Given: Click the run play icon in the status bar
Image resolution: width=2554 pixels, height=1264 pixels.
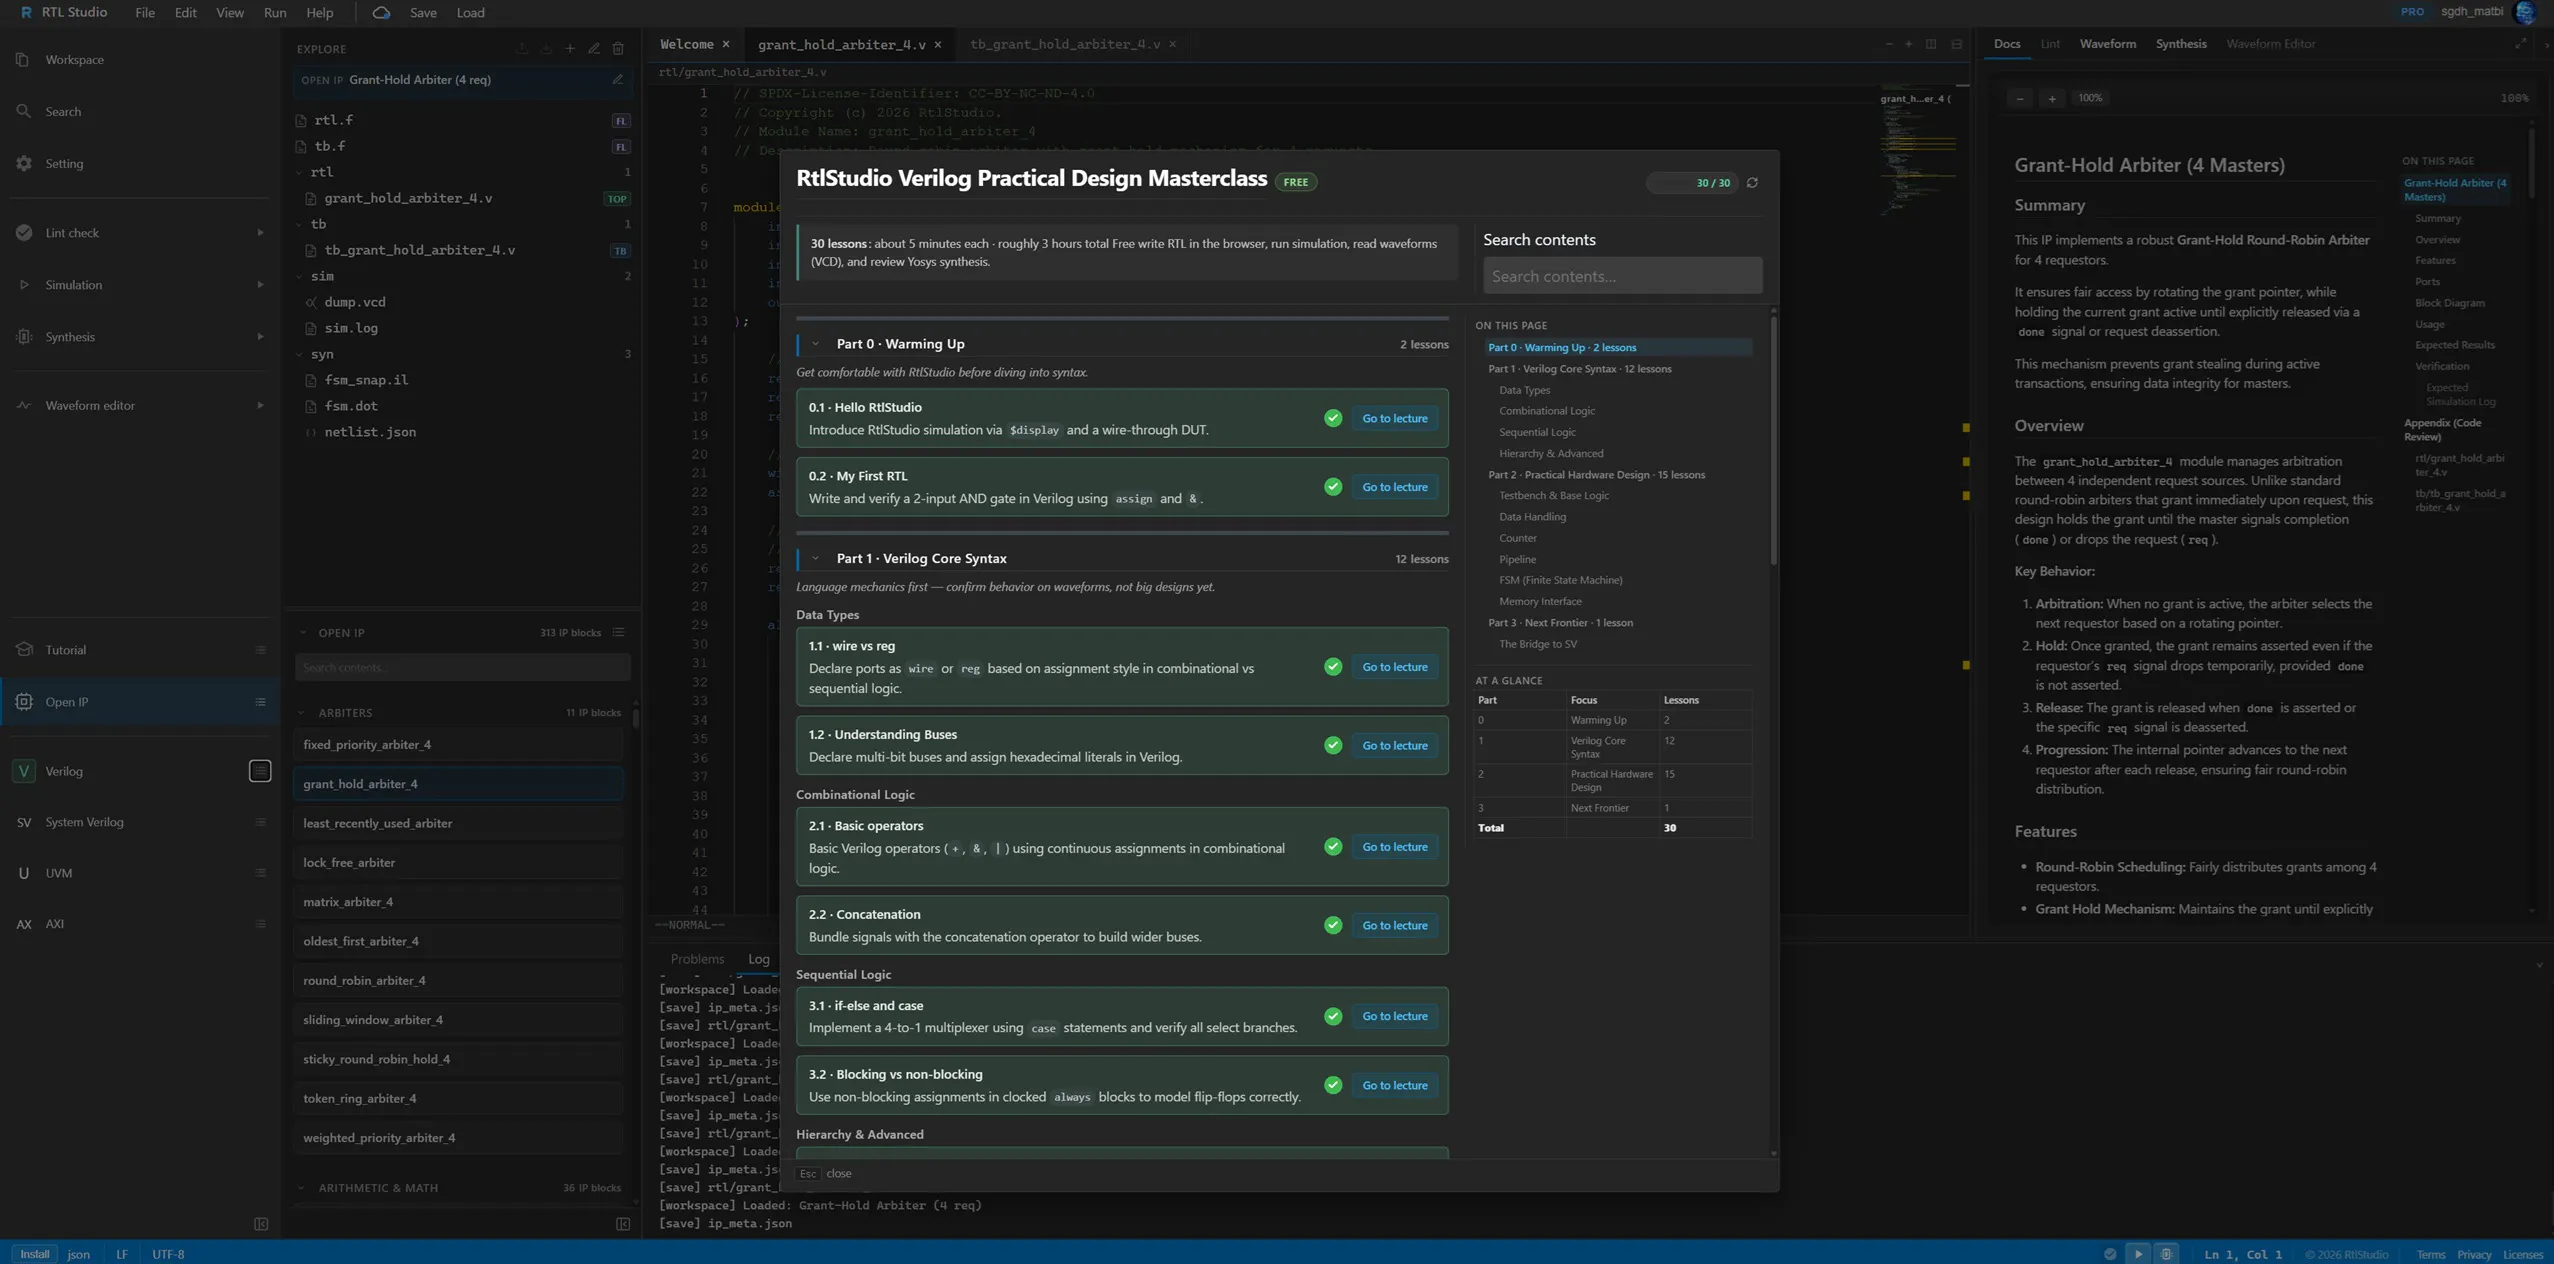Looking at the screenshot, I should (2138, 1254).
